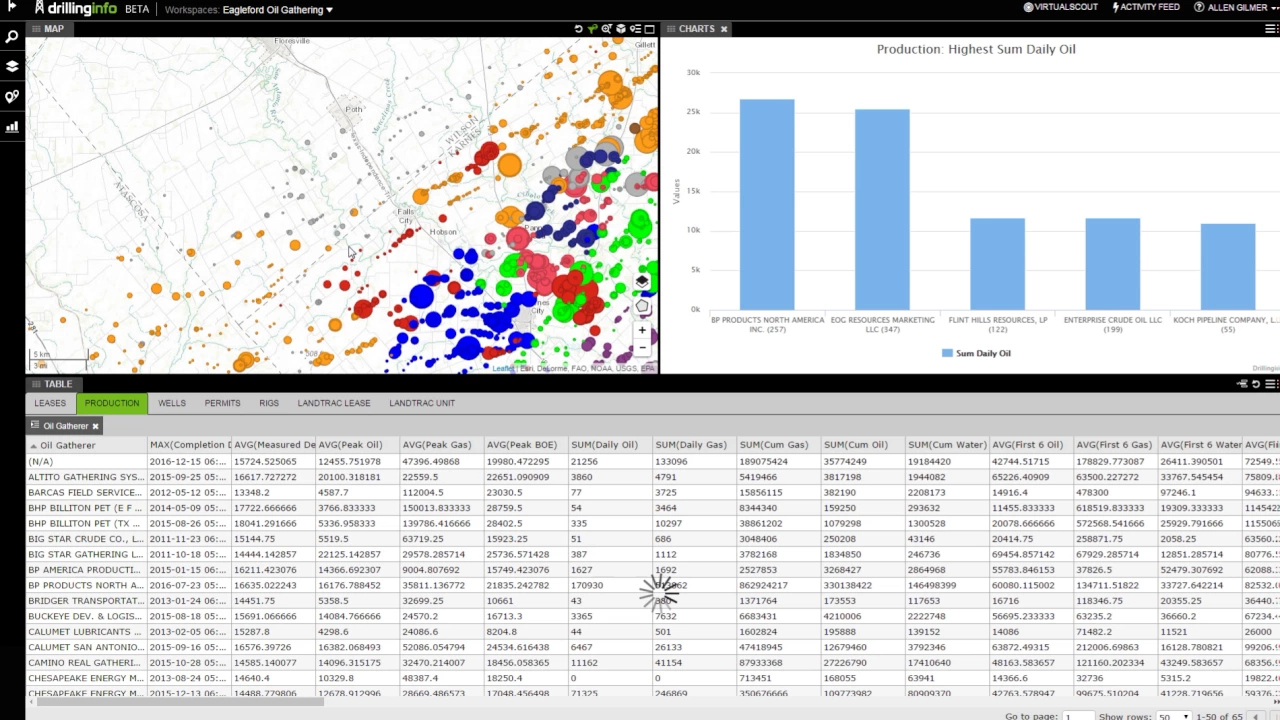Open the layers panel in left sidebar

[x=12, y=67]
